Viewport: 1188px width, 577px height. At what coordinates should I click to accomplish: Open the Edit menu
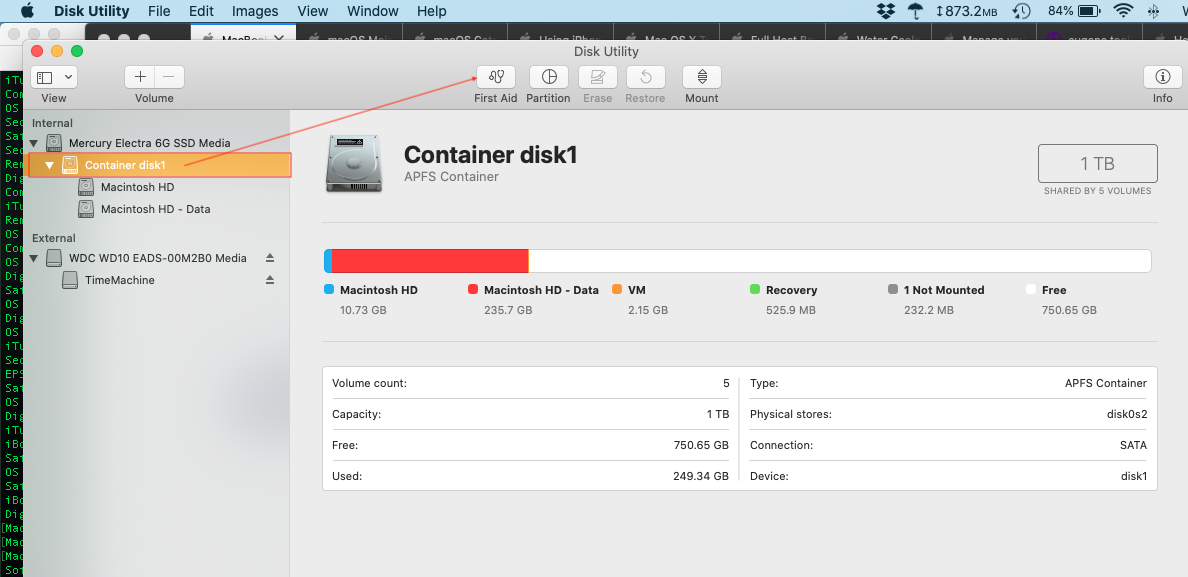tap(201, 11)
